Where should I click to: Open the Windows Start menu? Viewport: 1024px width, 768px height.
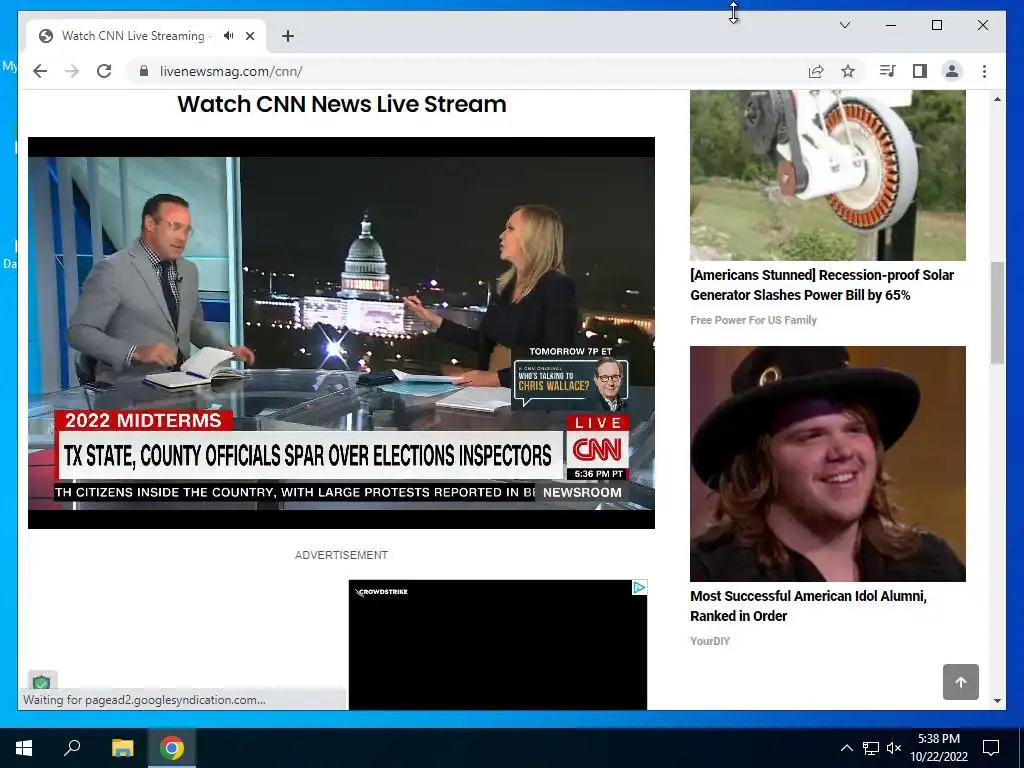coord(24,748)
